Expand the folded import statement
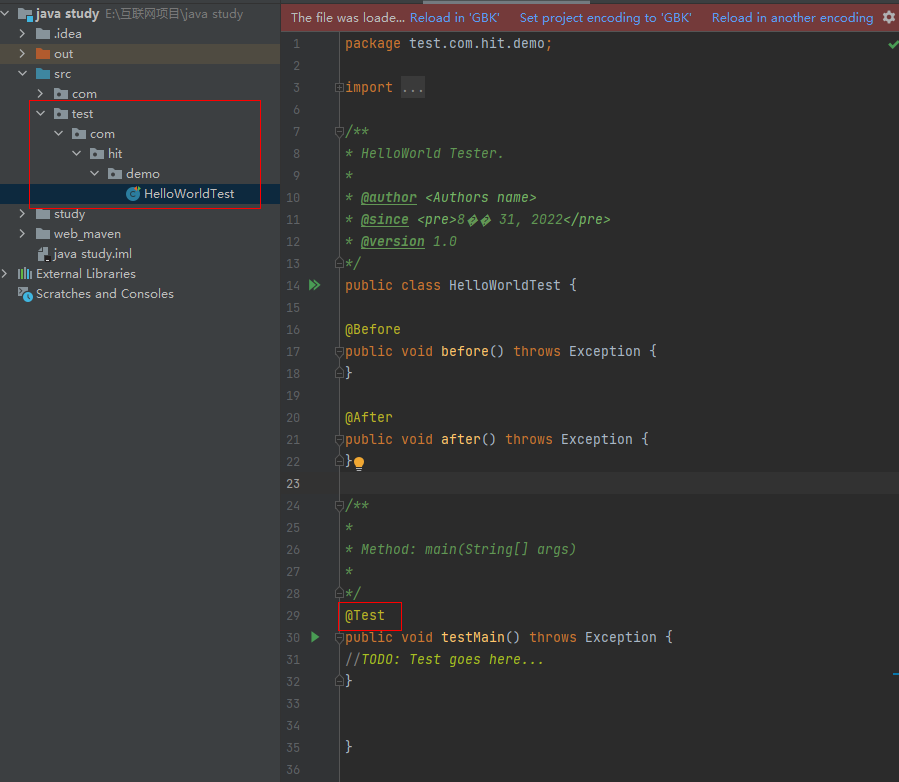Viewport: 899px width, 782px height. point(411,87)
